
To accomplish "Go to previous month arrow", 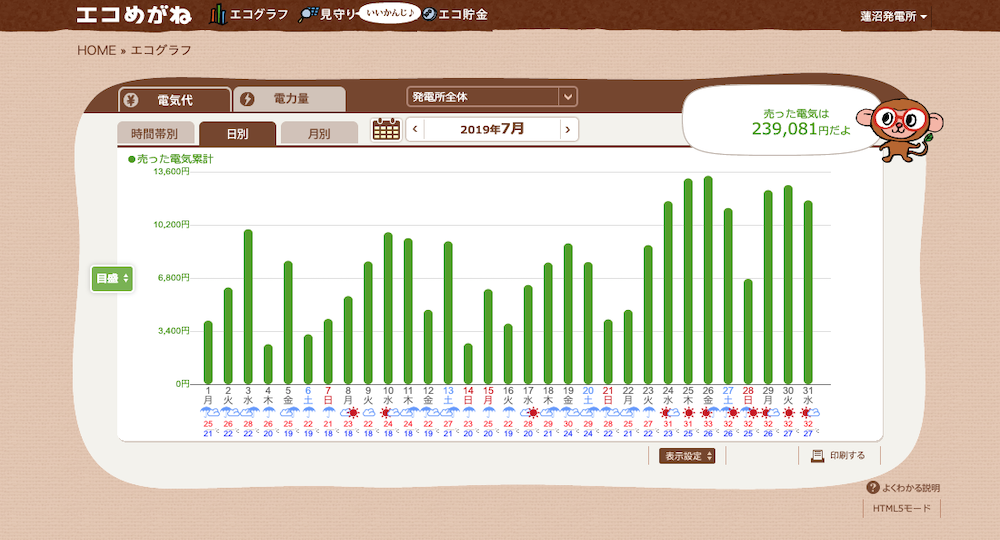I will point(415,129).
